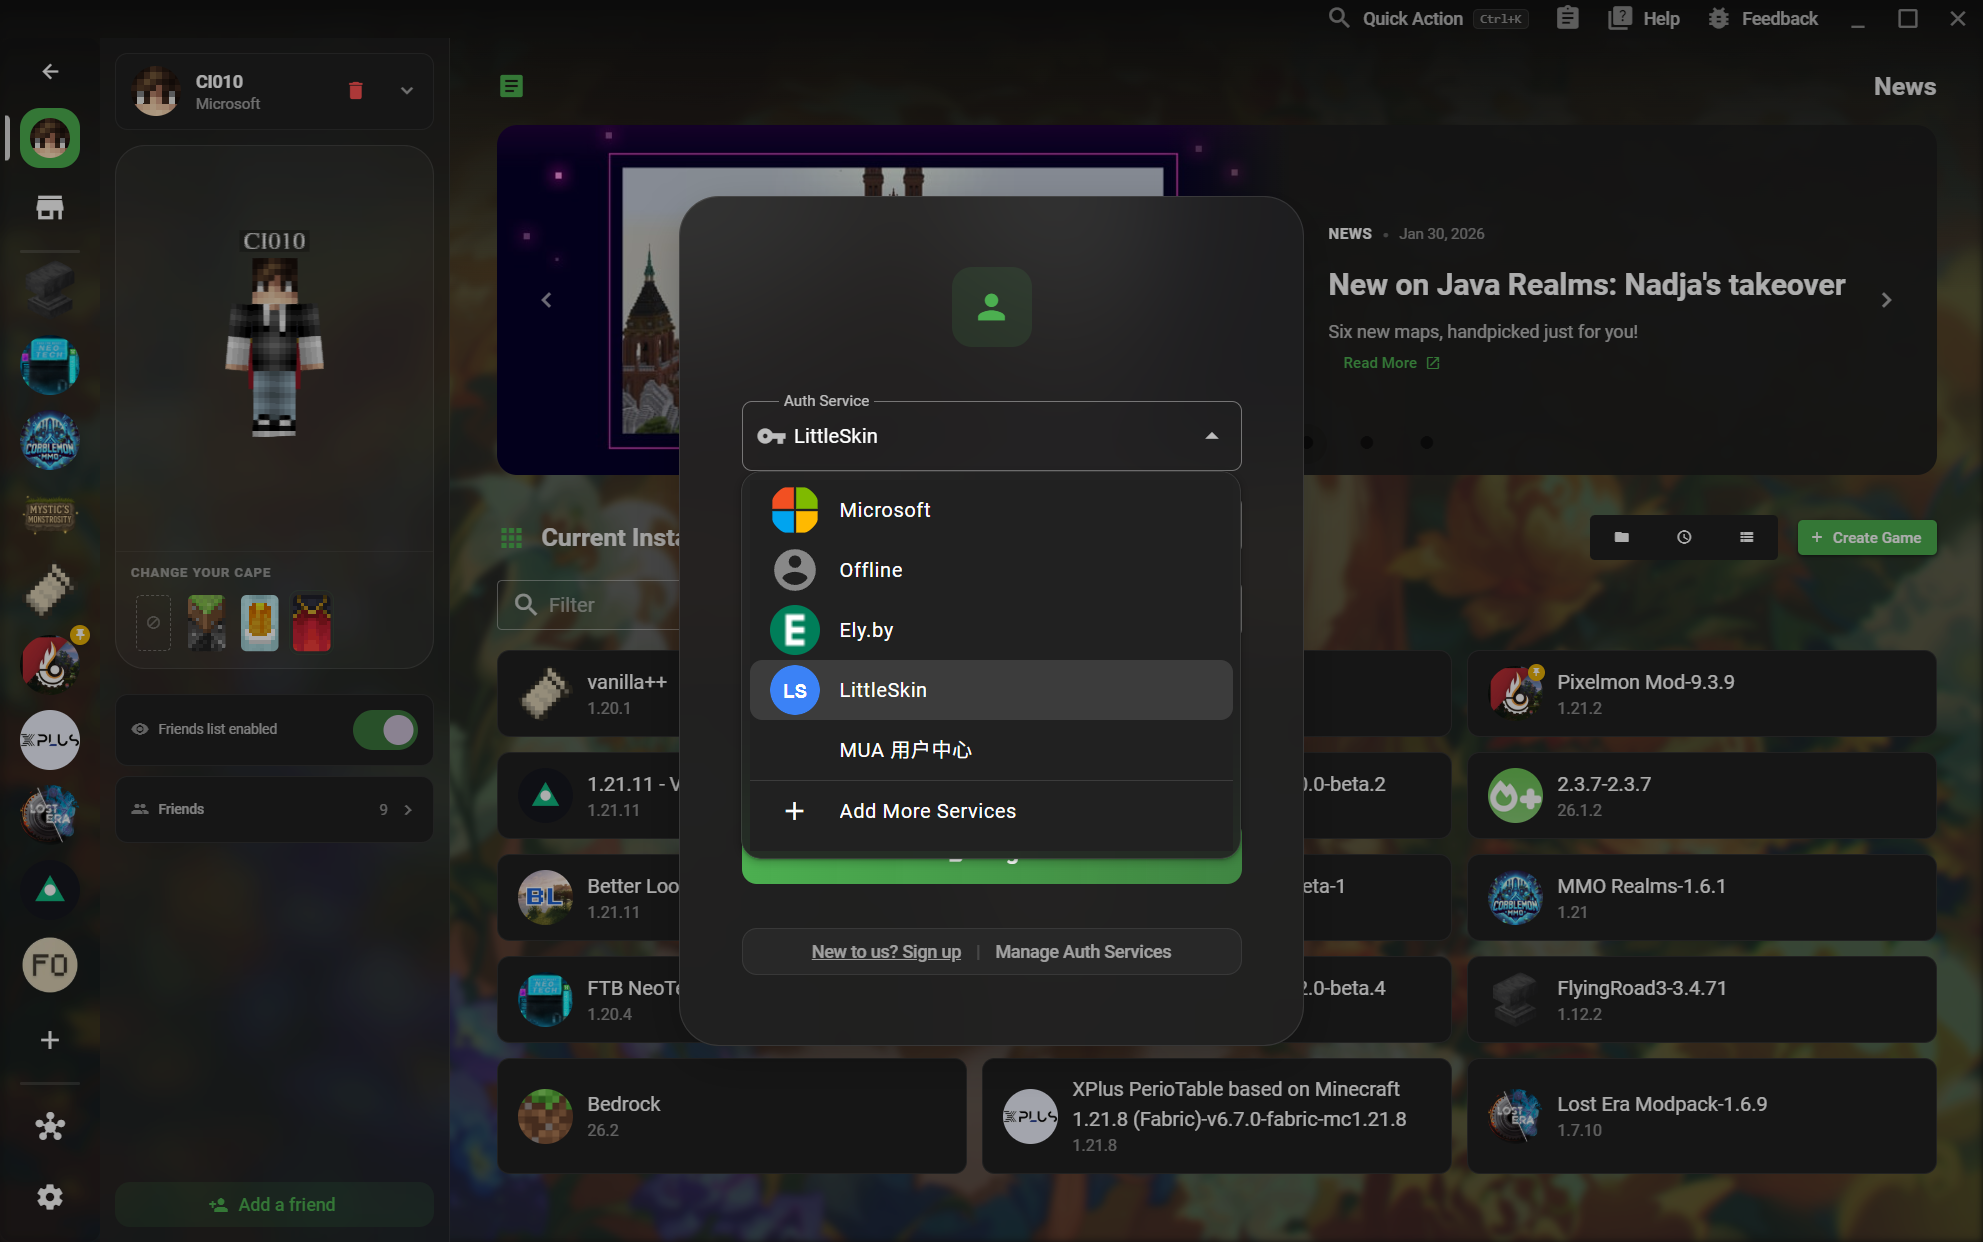This screenshot has height=1242, width=1983.
Task: Click the Bedrock instance grass block icon
Action: pos(545,1116)
